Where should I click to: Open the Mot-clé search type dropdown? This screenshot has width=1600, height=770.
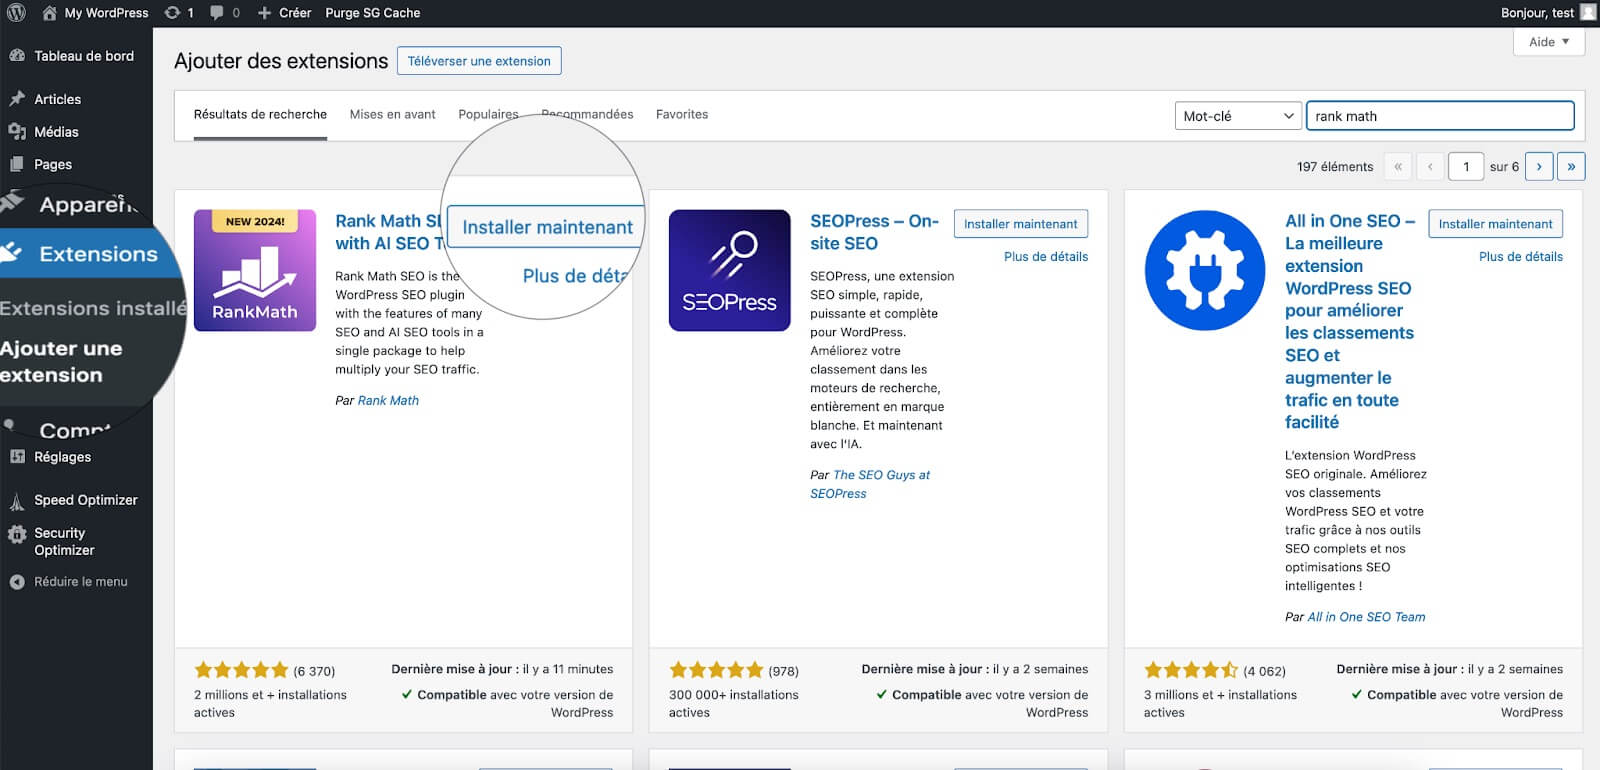point(1238,116)
